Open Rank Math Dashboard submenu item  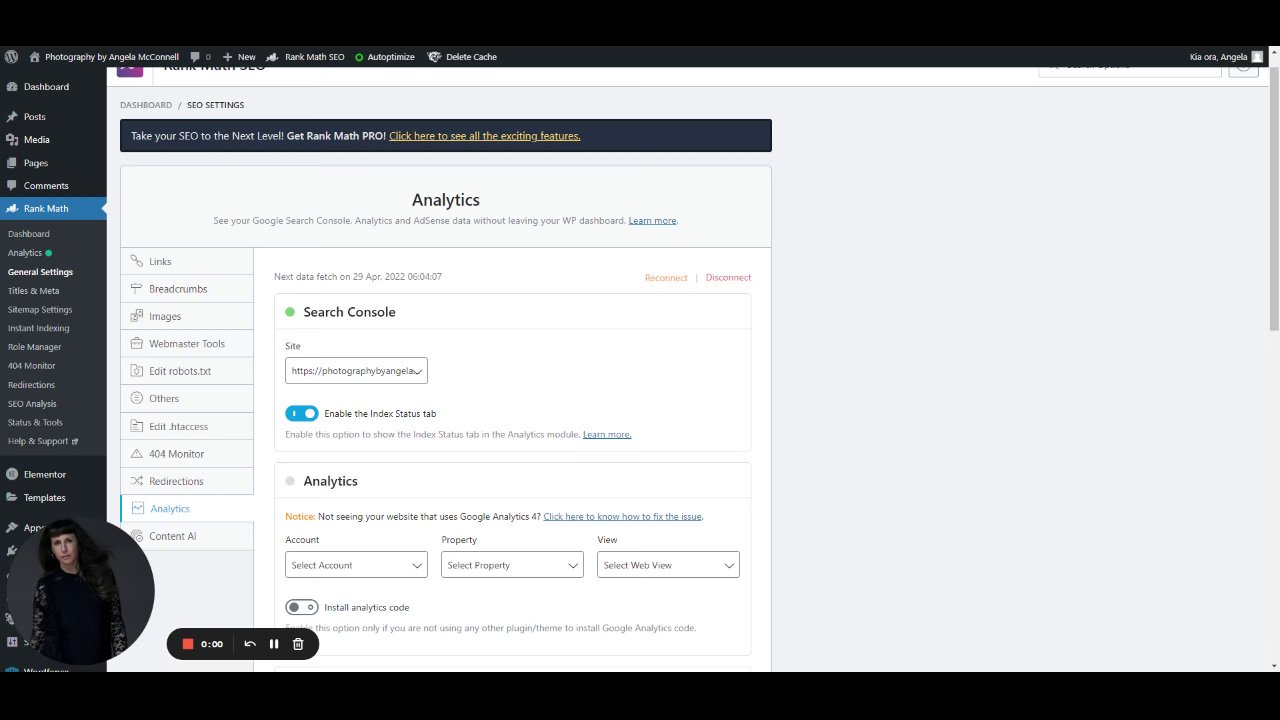[x=29, y=234]
